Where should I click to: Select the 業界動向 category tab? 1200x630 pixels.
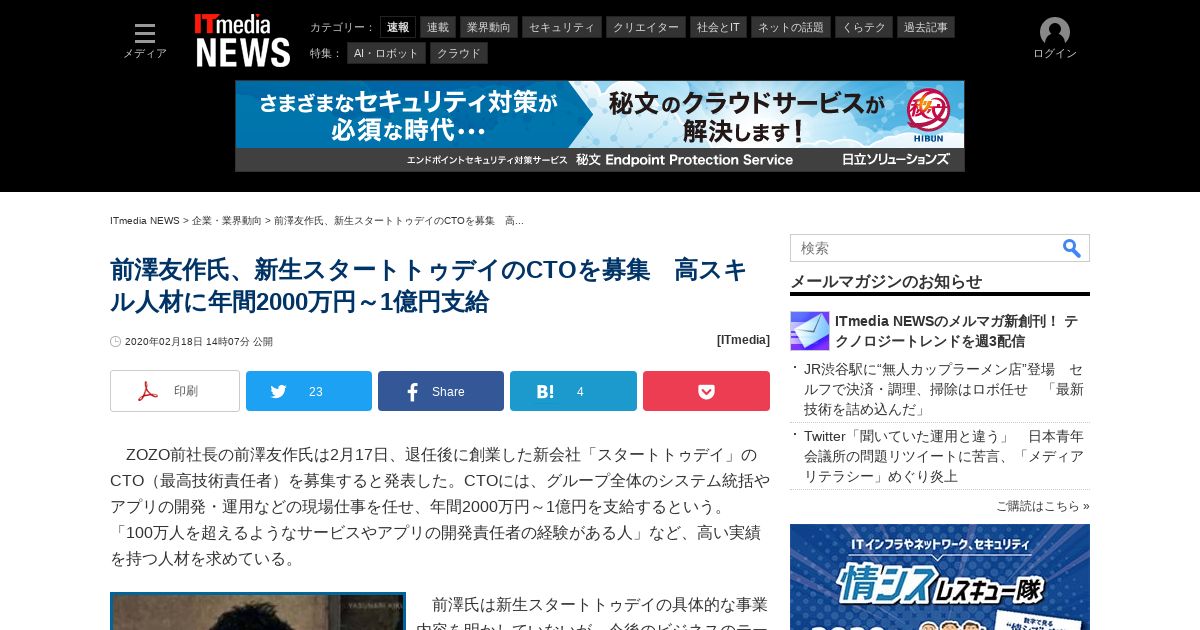489,27
